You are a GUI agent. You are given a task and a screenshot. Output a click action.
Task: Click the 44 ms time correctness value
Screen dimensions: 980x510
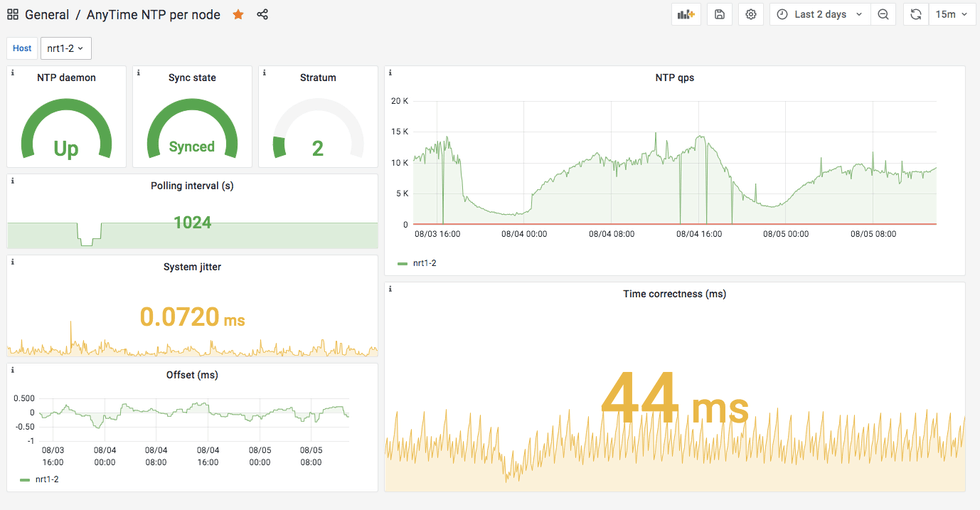click(674, 400)
